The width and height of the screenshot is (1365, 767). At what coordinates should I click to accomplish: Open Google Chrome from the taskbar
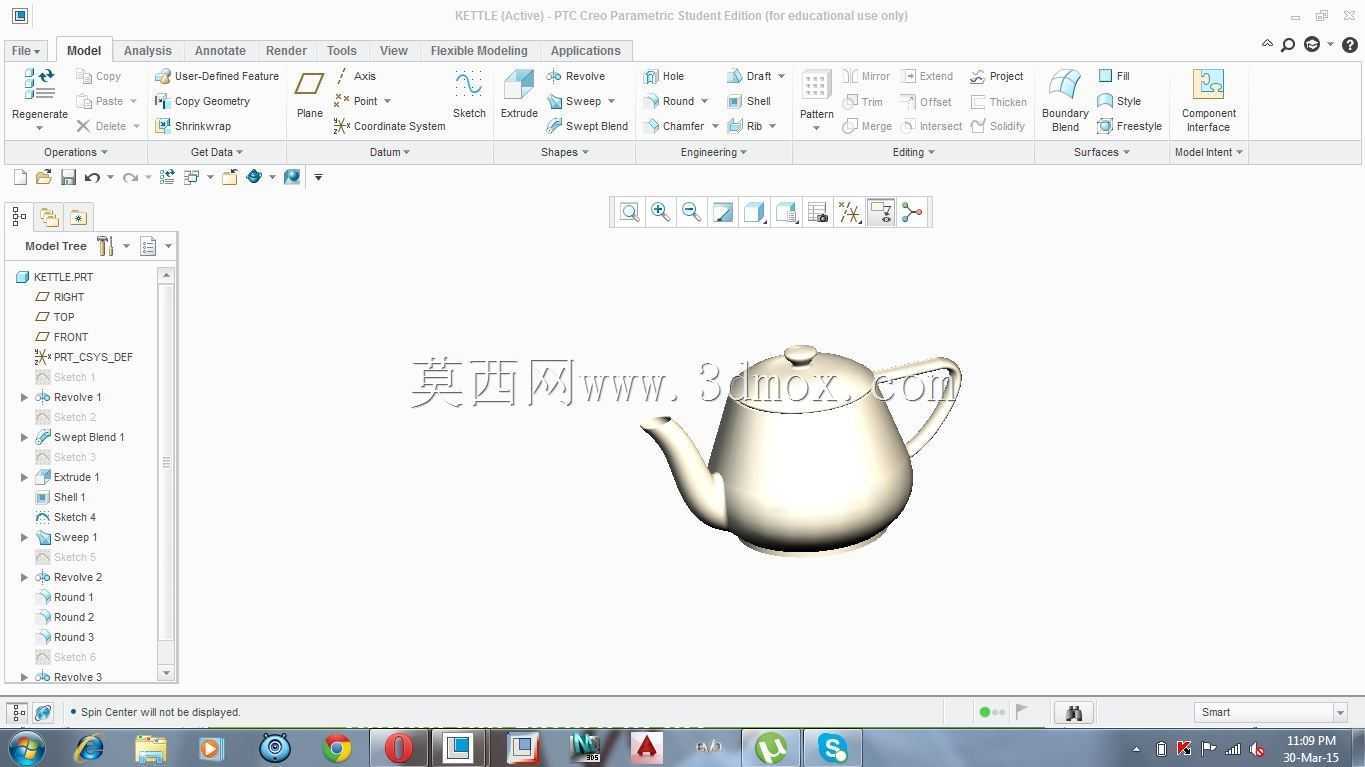click(337, 748)
